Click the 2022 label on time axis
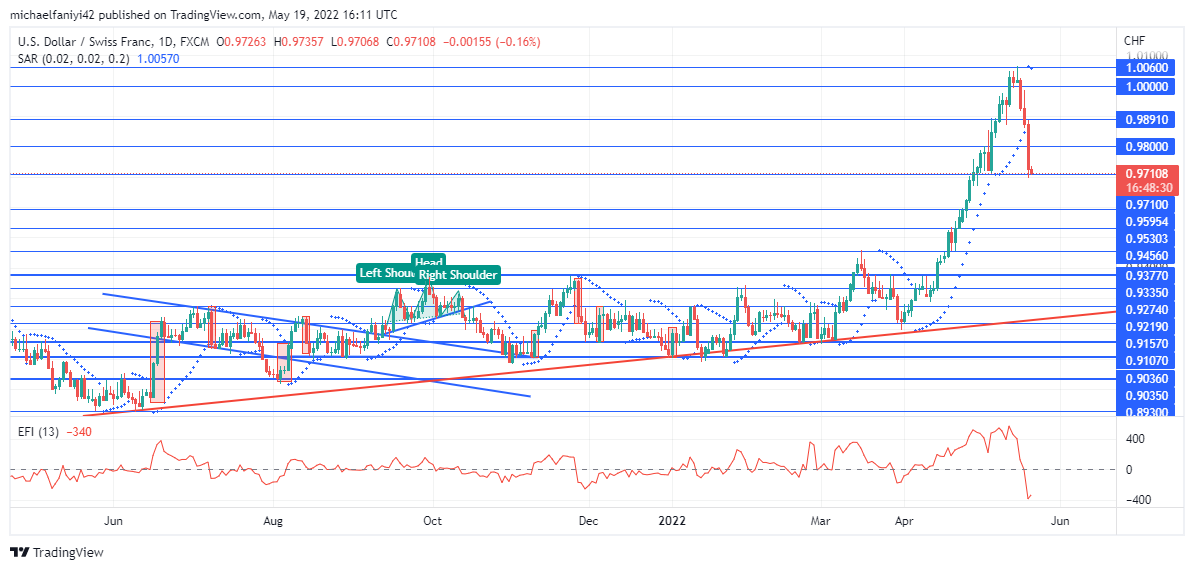Viewport: 1194px width, 570px height. pos(673,521)
